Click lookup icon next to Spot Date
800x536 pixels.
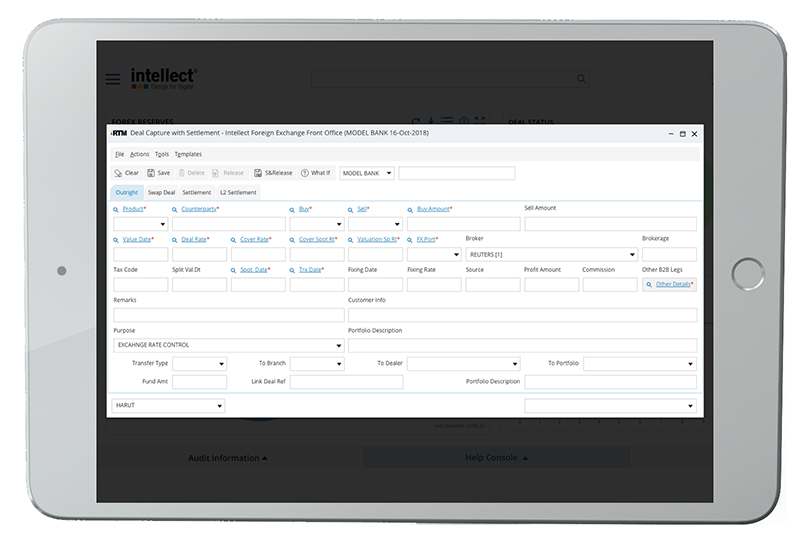pos(233,270)
